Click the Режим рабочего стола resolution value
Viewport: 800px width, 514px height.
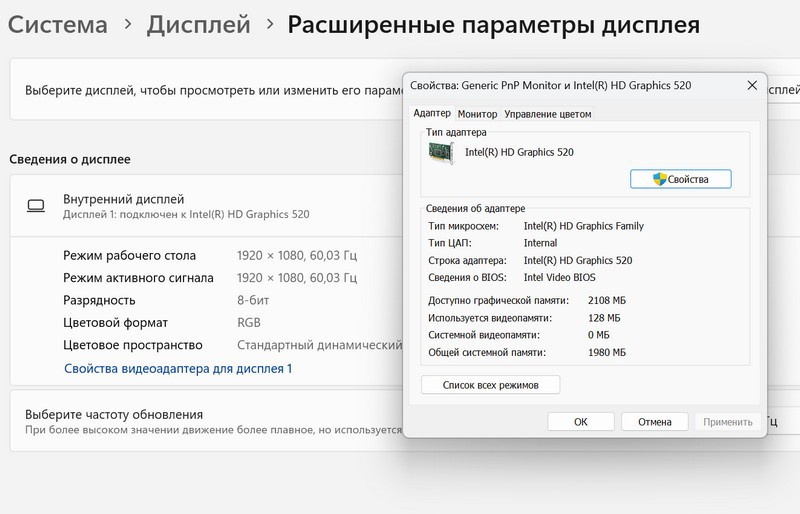tap(295, 255)
